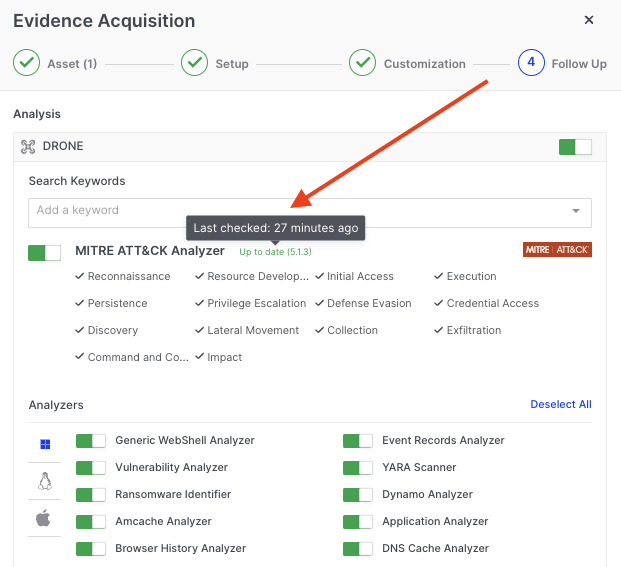Uncheck the Credential Access tactic

coord(491,303)
